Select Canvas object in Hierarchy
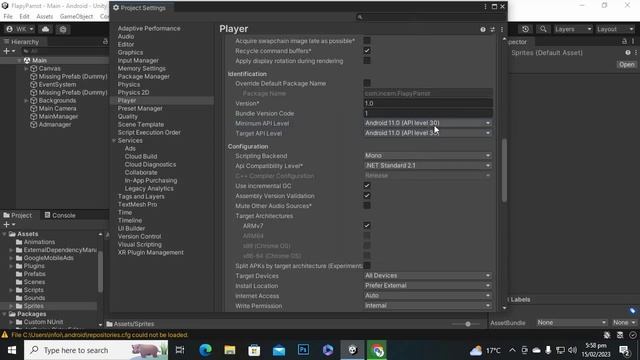The height and width of the screenshot is (360, 640). pos(49,69)
